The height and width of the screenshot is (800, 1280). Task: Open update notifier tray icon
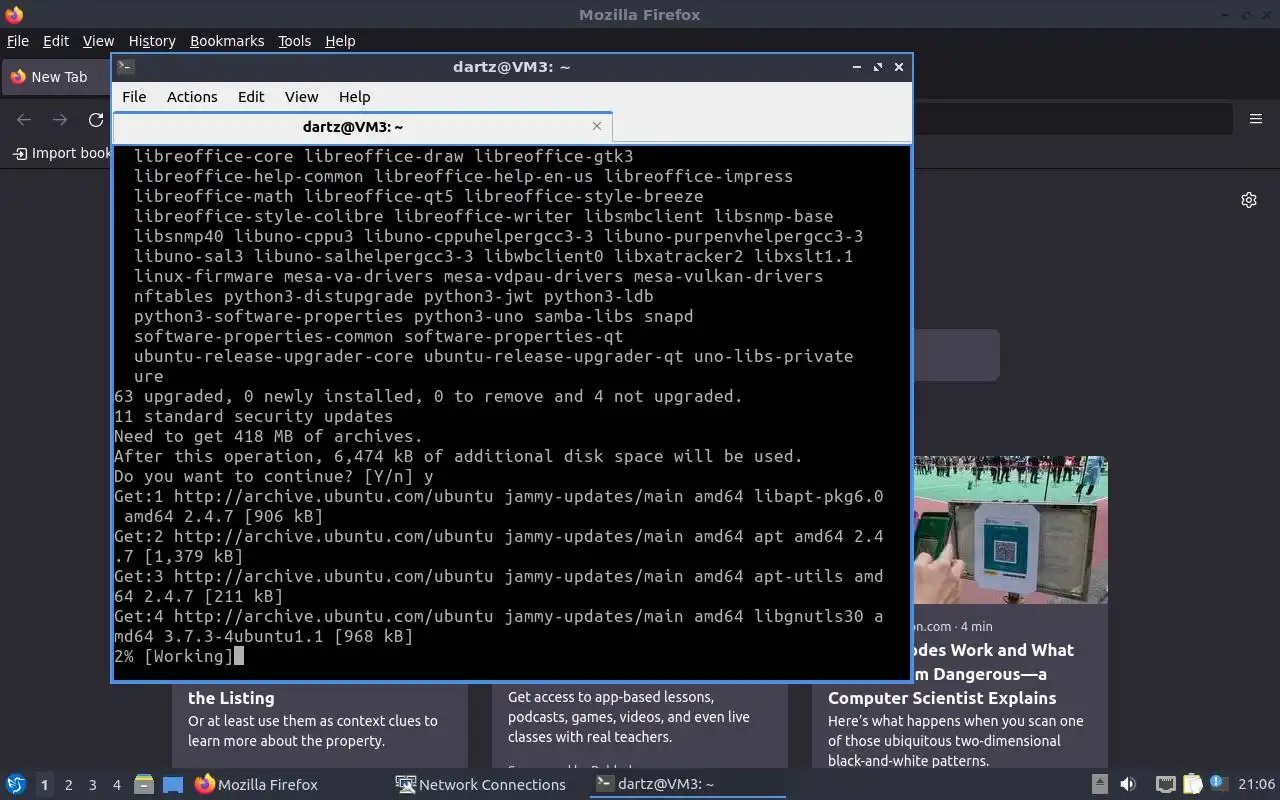(1217, 784)
